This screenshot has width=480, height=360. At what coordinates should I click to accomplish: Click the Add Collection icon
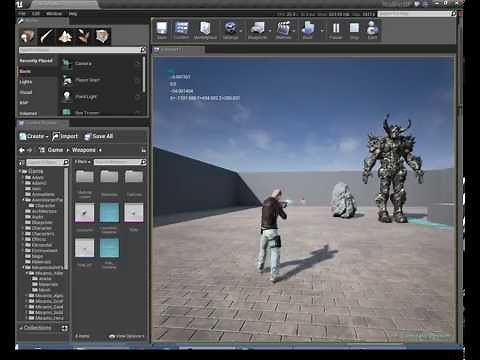(65, 328)
